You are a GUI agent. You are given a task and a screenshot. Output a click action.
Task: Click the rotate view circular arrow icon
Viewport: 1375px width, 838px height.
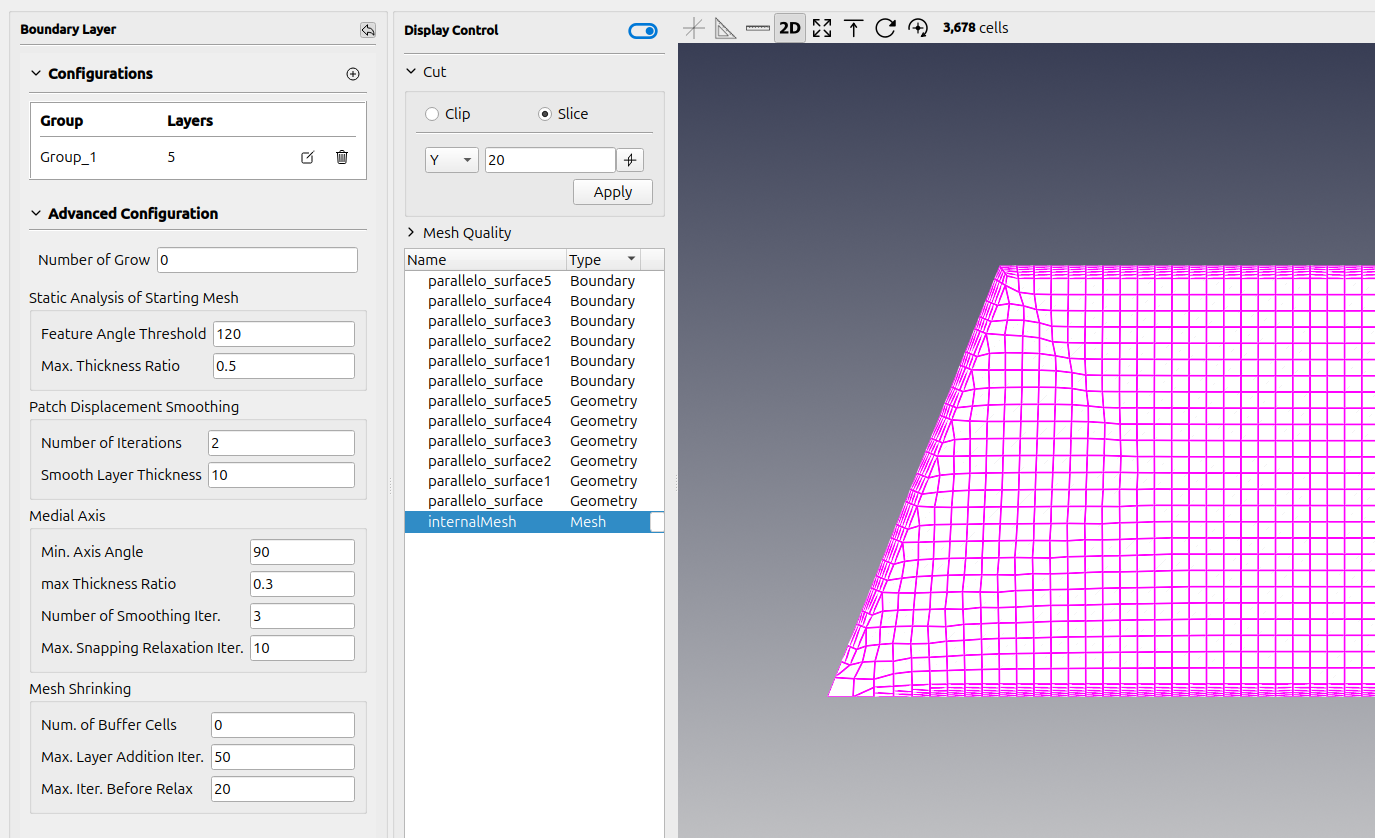[x=885, y=28]
